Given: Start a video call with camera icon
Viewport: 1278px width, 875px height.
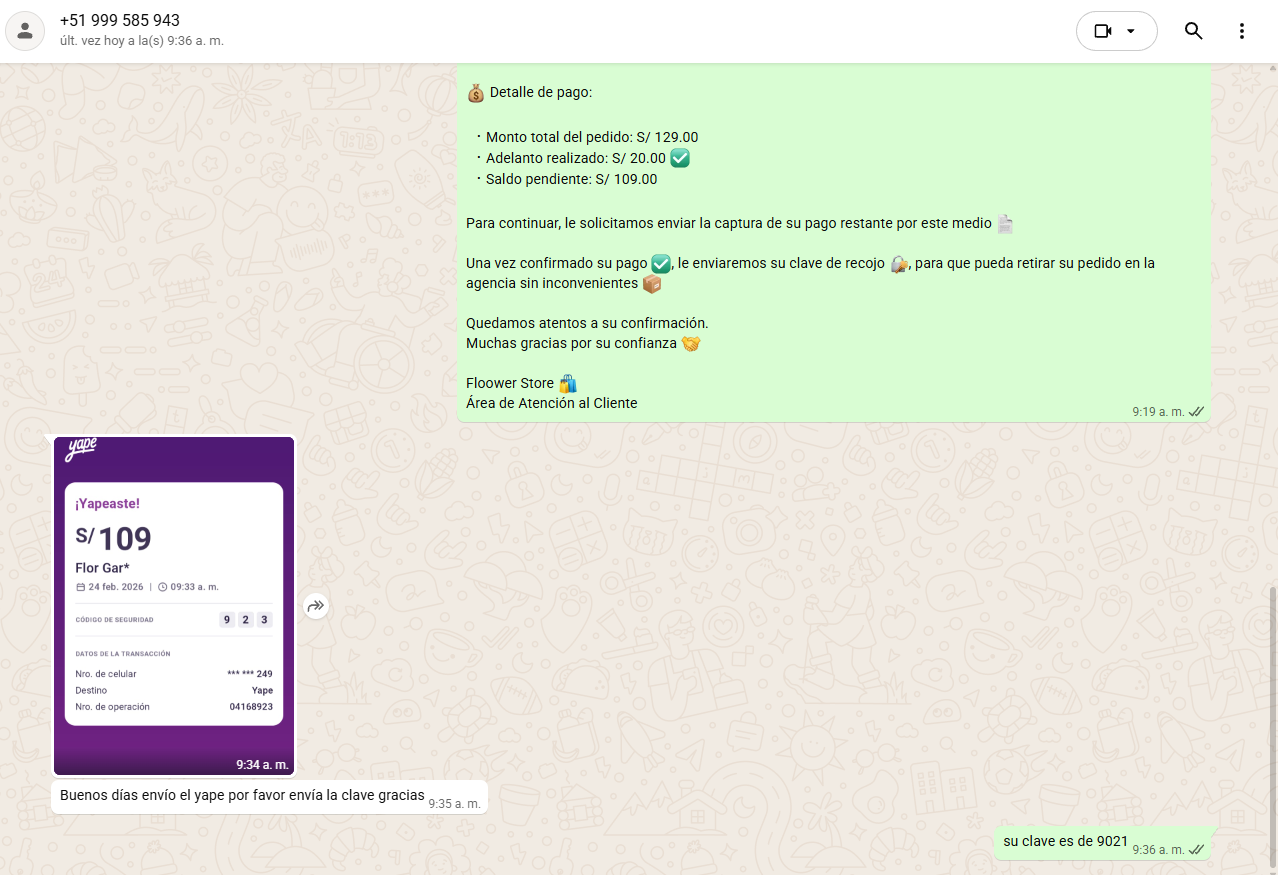Looking at the screenshot, I should pos(1103,31).
